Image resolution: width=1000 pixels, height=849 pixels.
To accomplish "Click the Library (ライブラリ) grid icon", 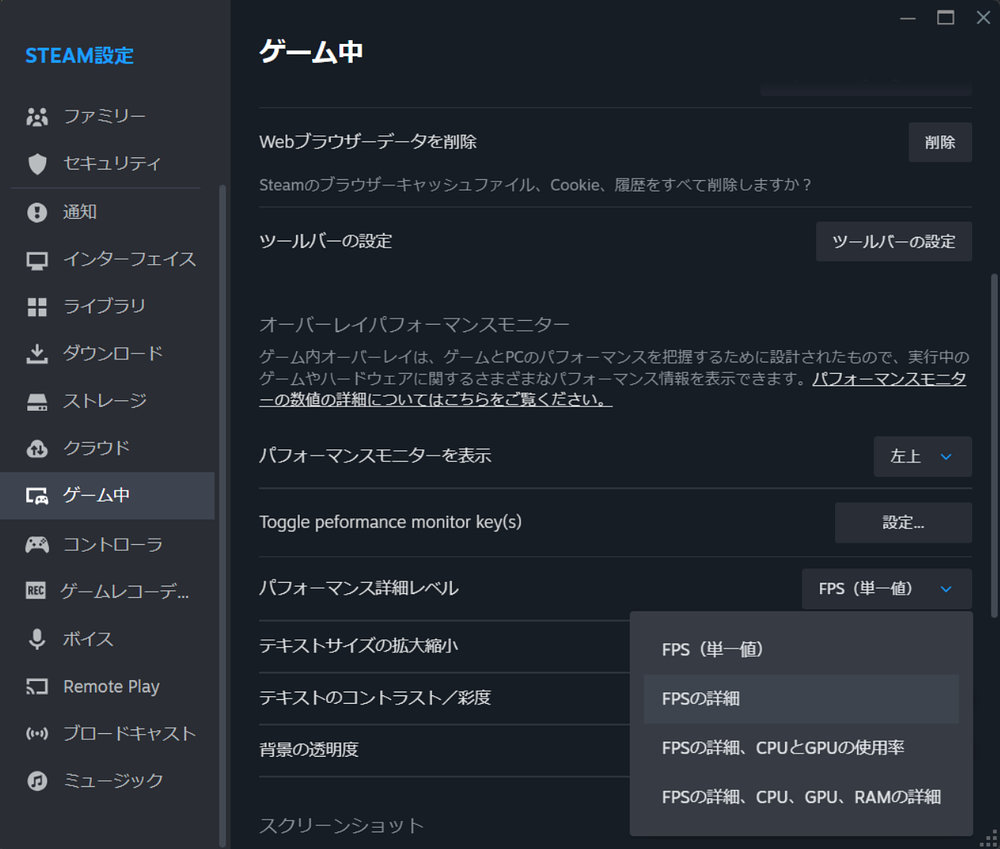I will [x=37, y=307].
